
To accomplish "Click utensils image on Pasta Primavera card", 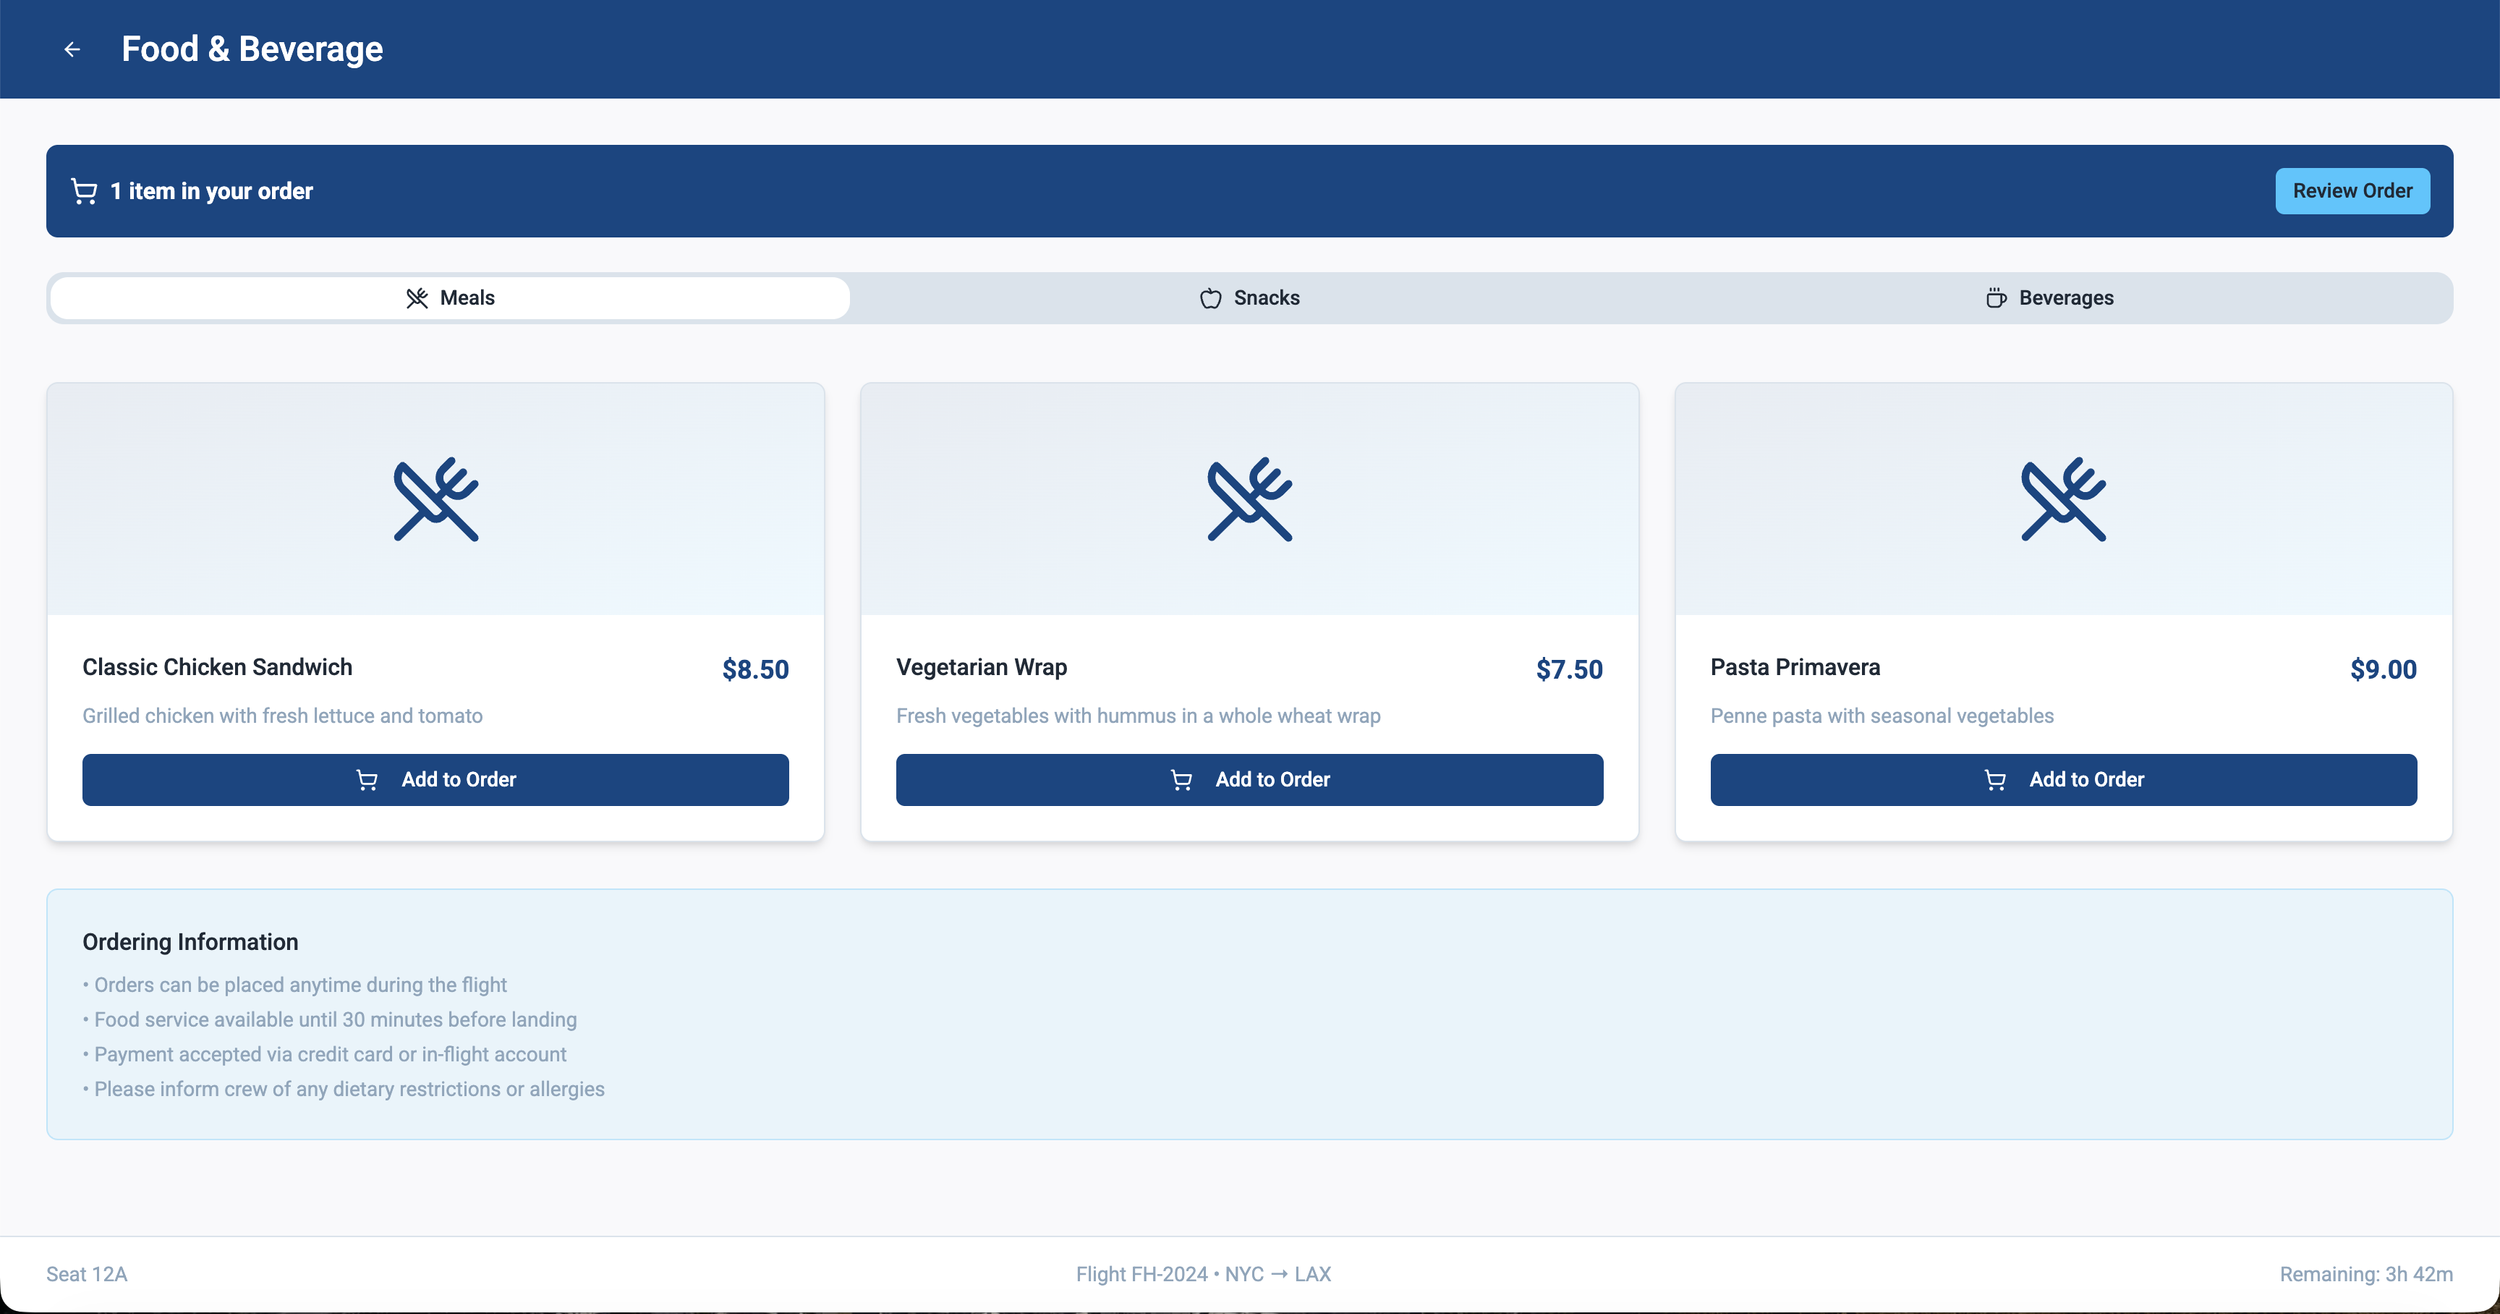I will tap(2063, 499).
